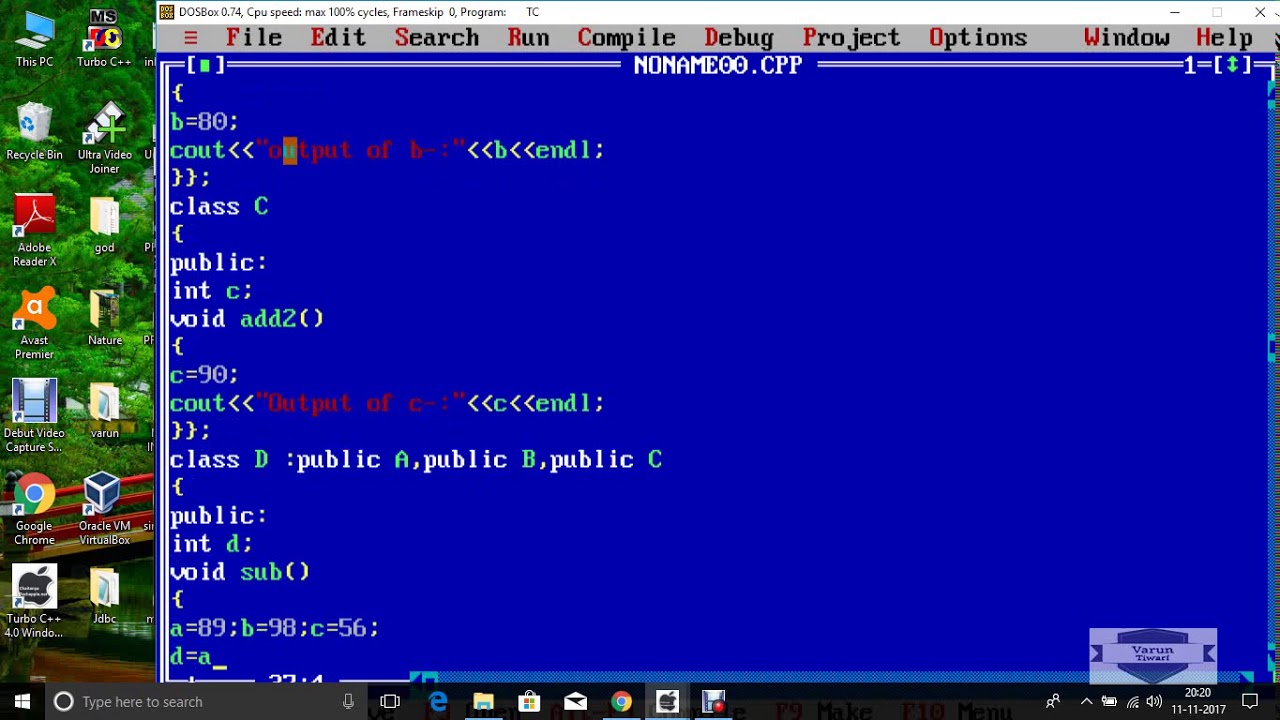Click the 'void sub()' line in editor

(x=240, y=572)
